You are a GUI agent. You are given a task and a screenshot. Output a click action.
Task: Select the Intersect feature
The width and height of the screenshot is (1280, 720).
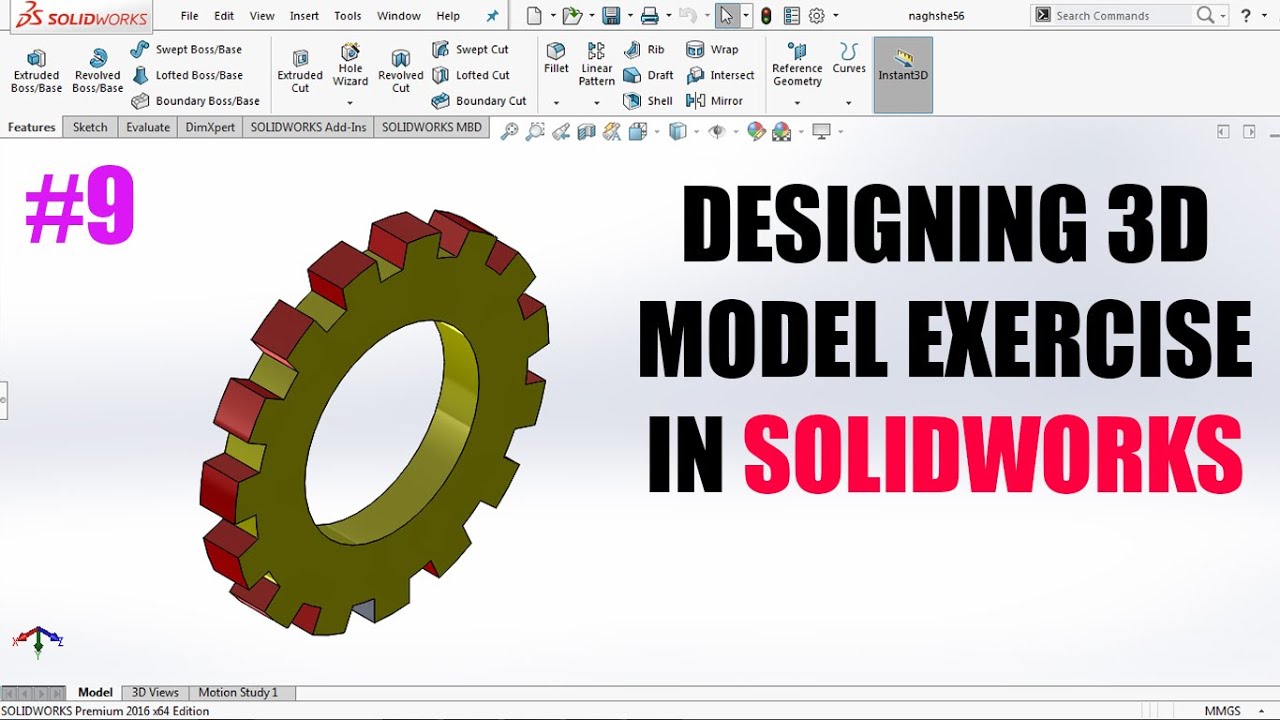[720, 75]
